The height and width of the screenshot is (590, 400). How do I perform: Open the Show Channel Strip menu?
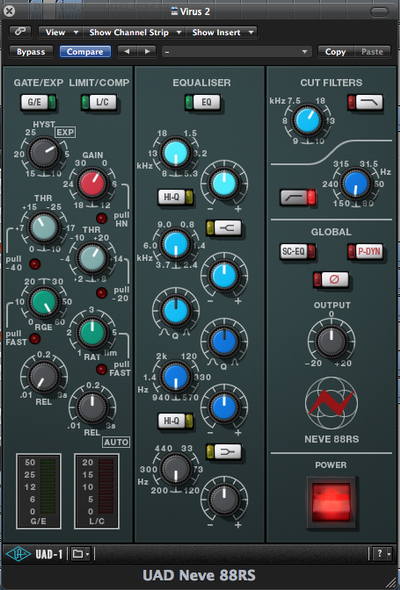134,32
